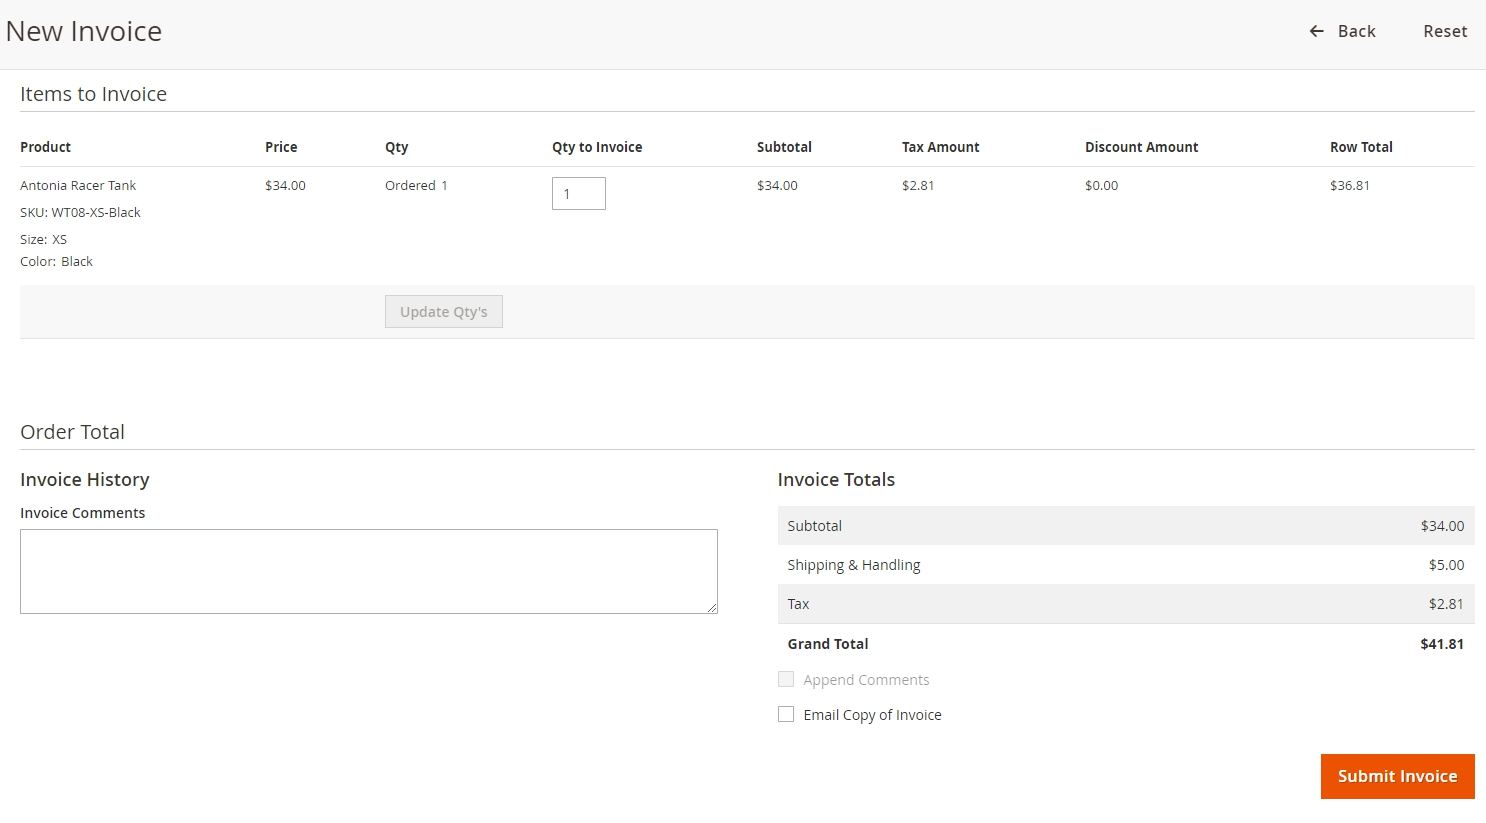This screenshot has width=1486, height=823.
Task: Click the Submit Invoice button
Action: coord(1396,776)
